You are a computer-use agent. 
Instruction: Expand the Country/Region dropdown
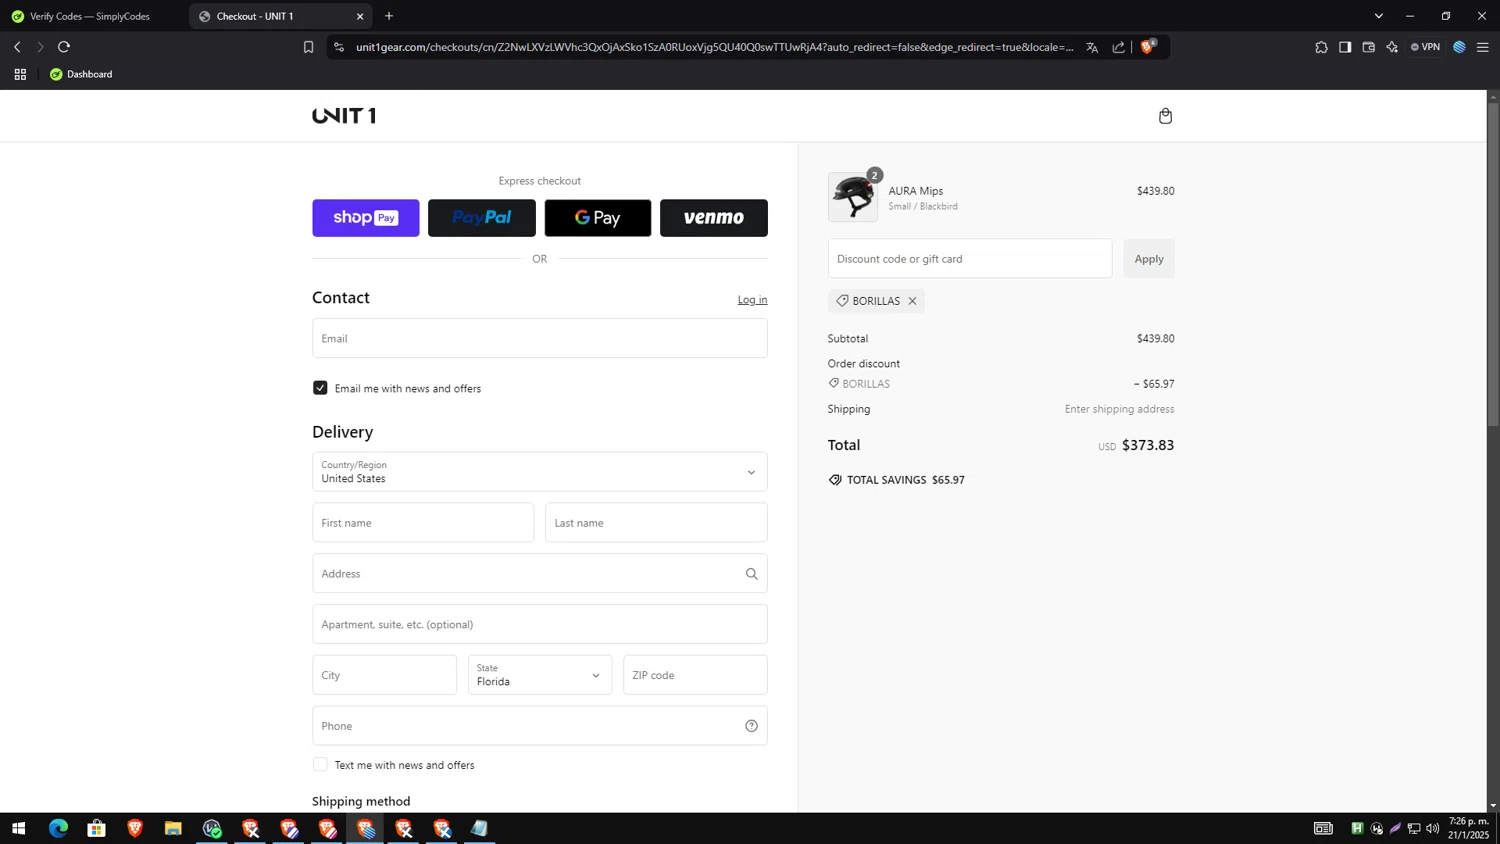point(540,472)
